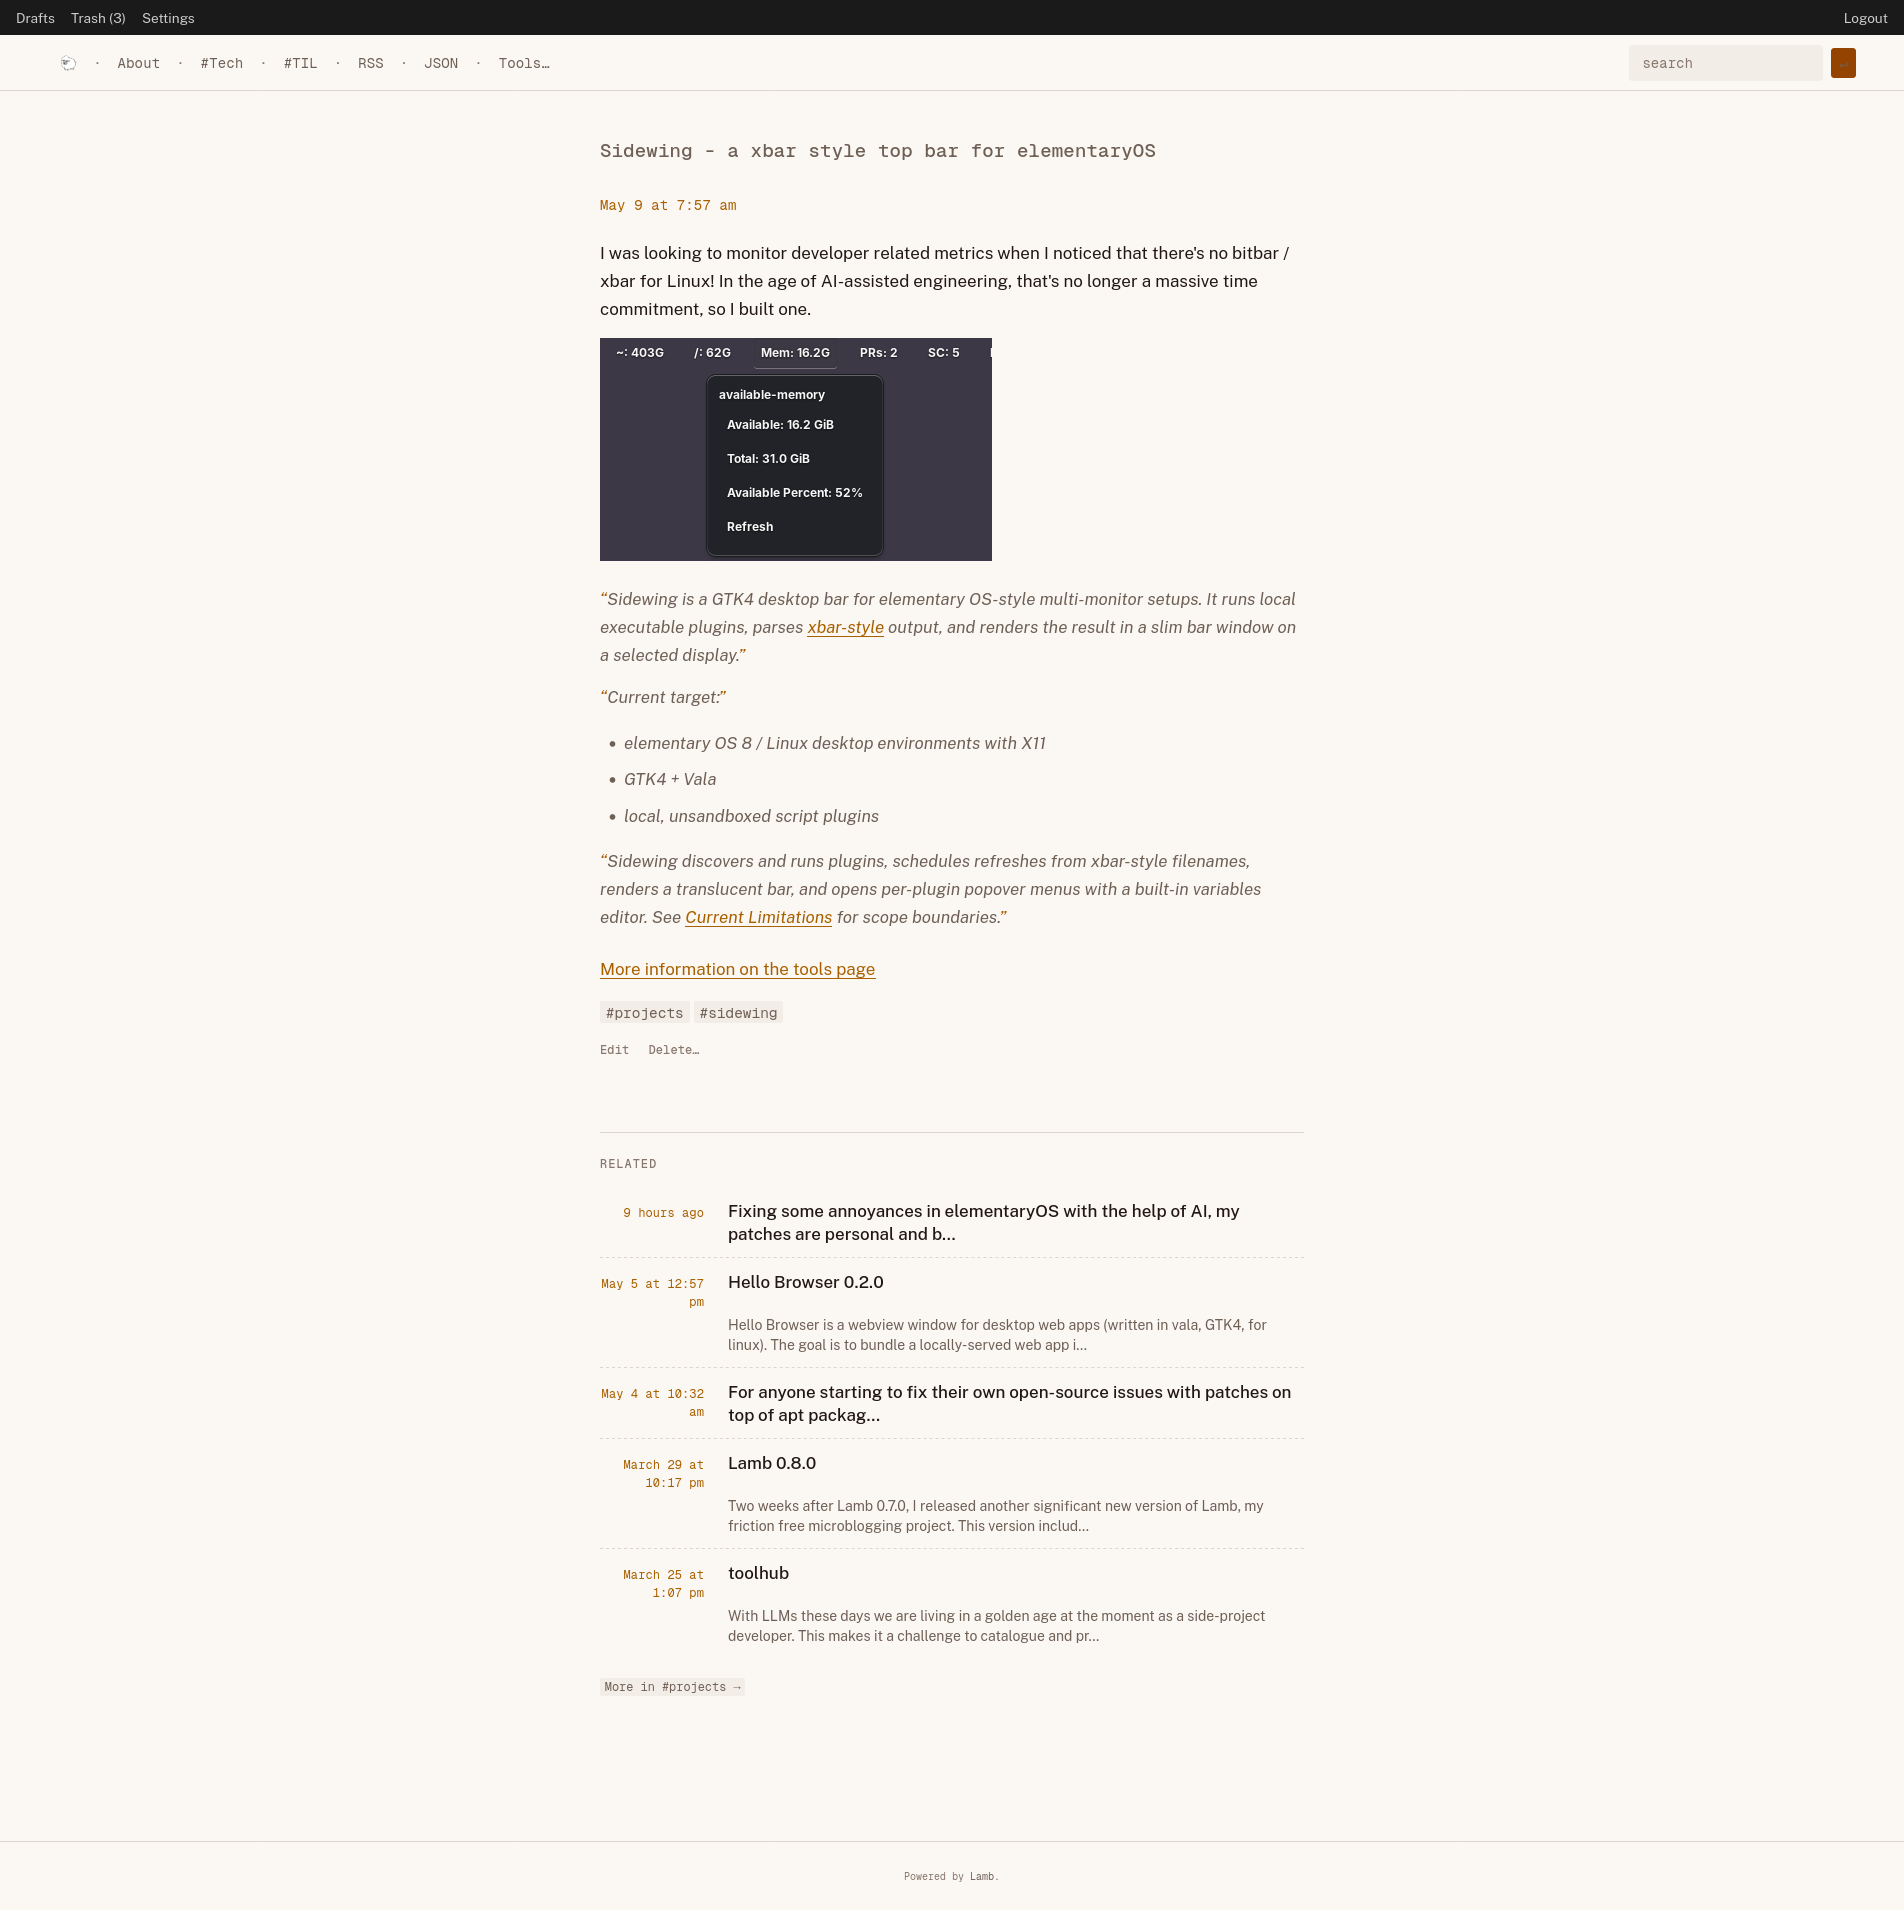The height and width of the screenshot is (1910, 1904).
Task: Enlarge the Sidewing bar screenshot image
Action: [x=796, y=449]
